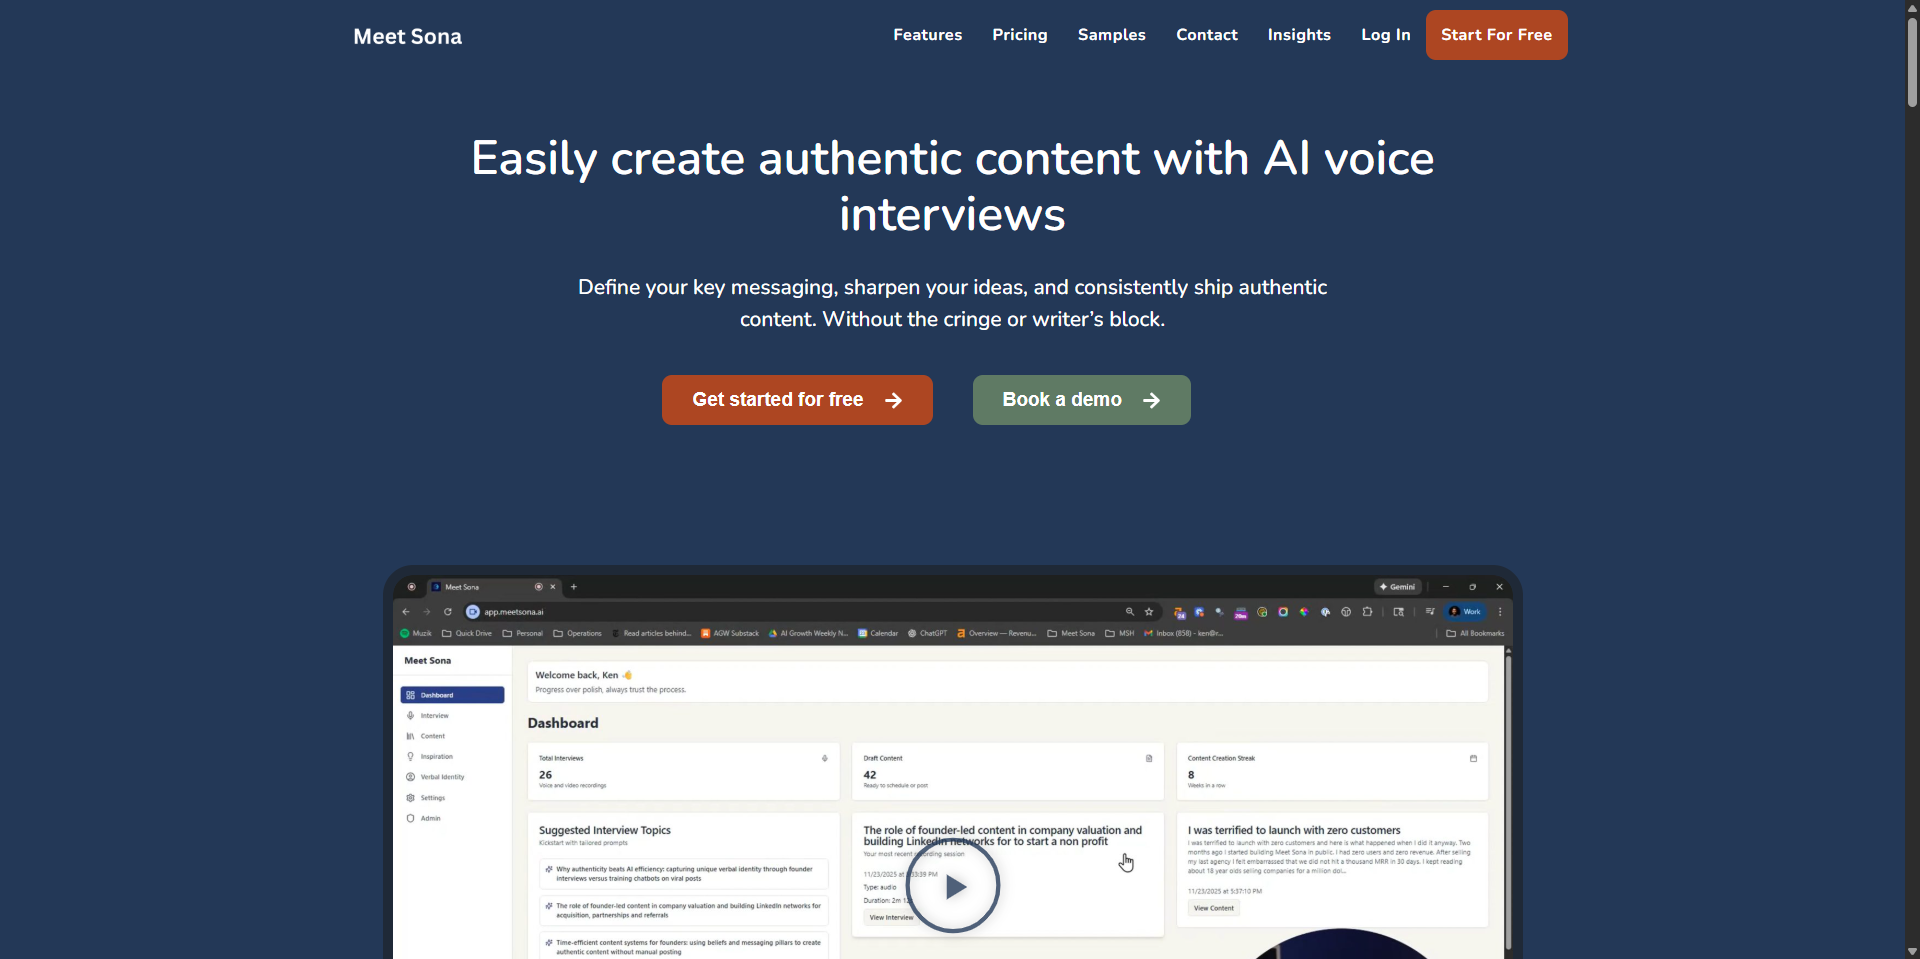Select the highlighted Dashboard sidebar tab
The width and height of the screenshot is (1920, 959).
[452, 695]
